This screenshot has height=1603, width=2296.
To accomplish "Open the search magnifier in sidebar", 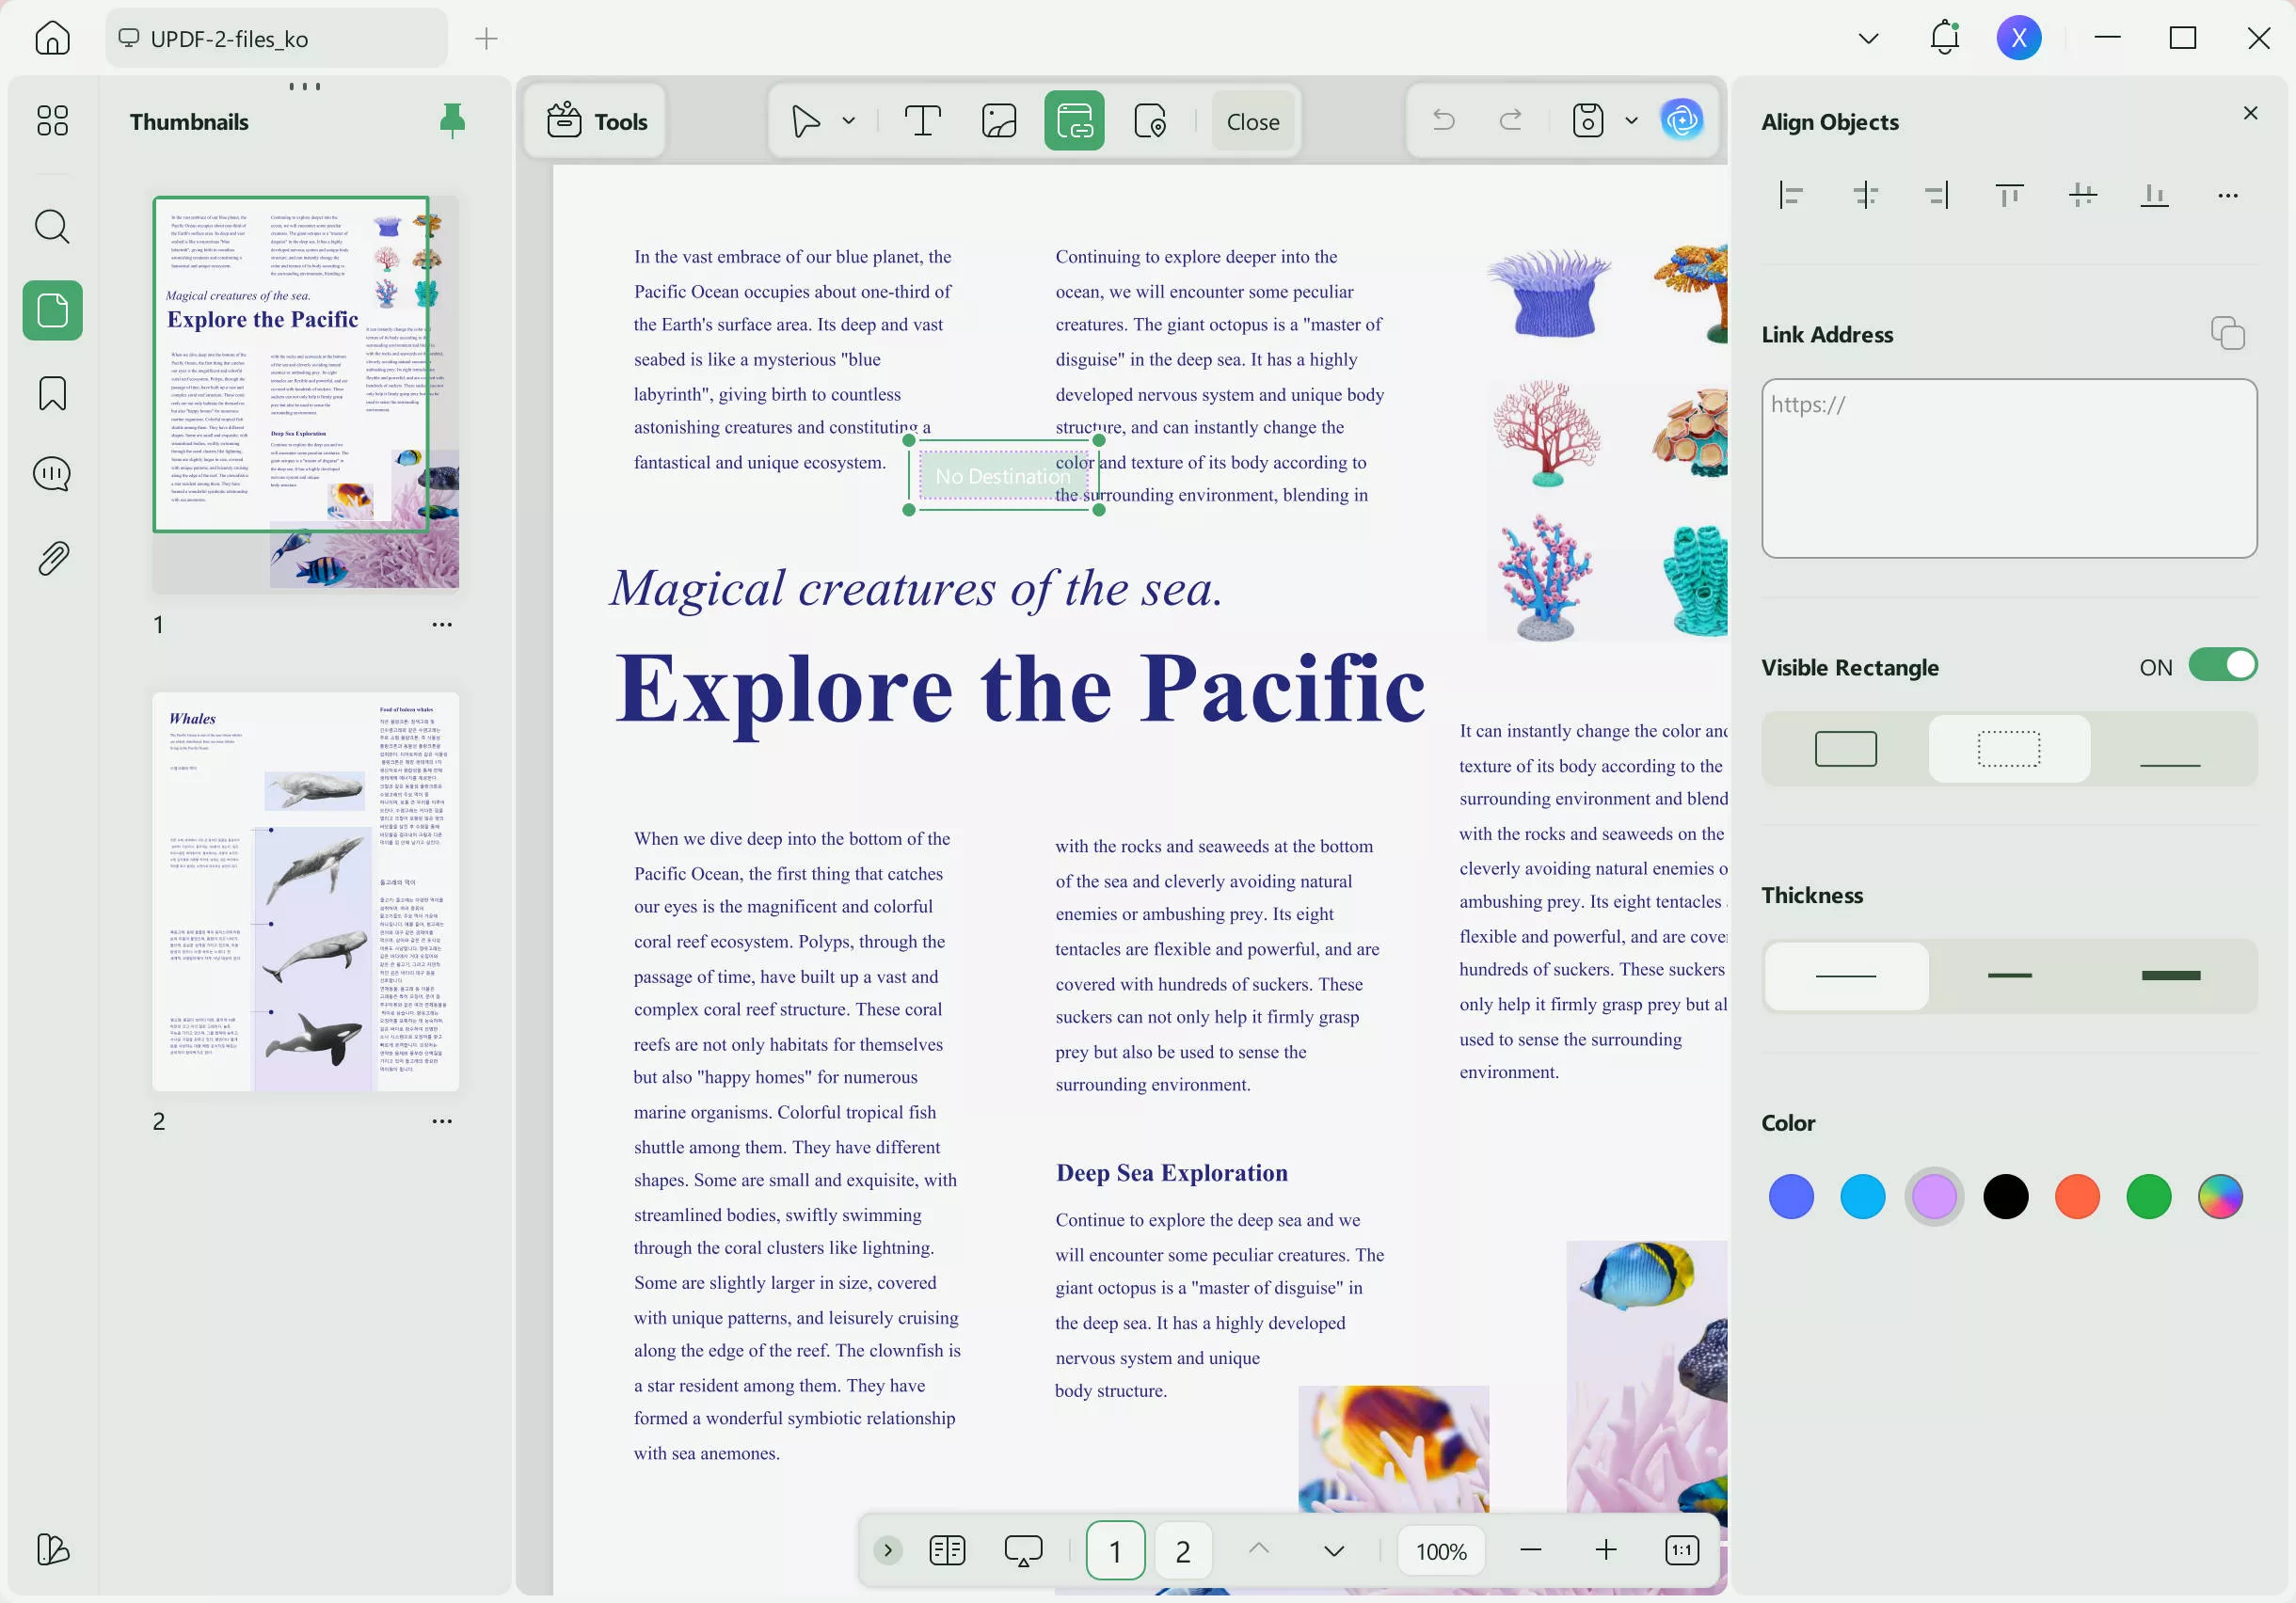I will [x=52, y=227].
